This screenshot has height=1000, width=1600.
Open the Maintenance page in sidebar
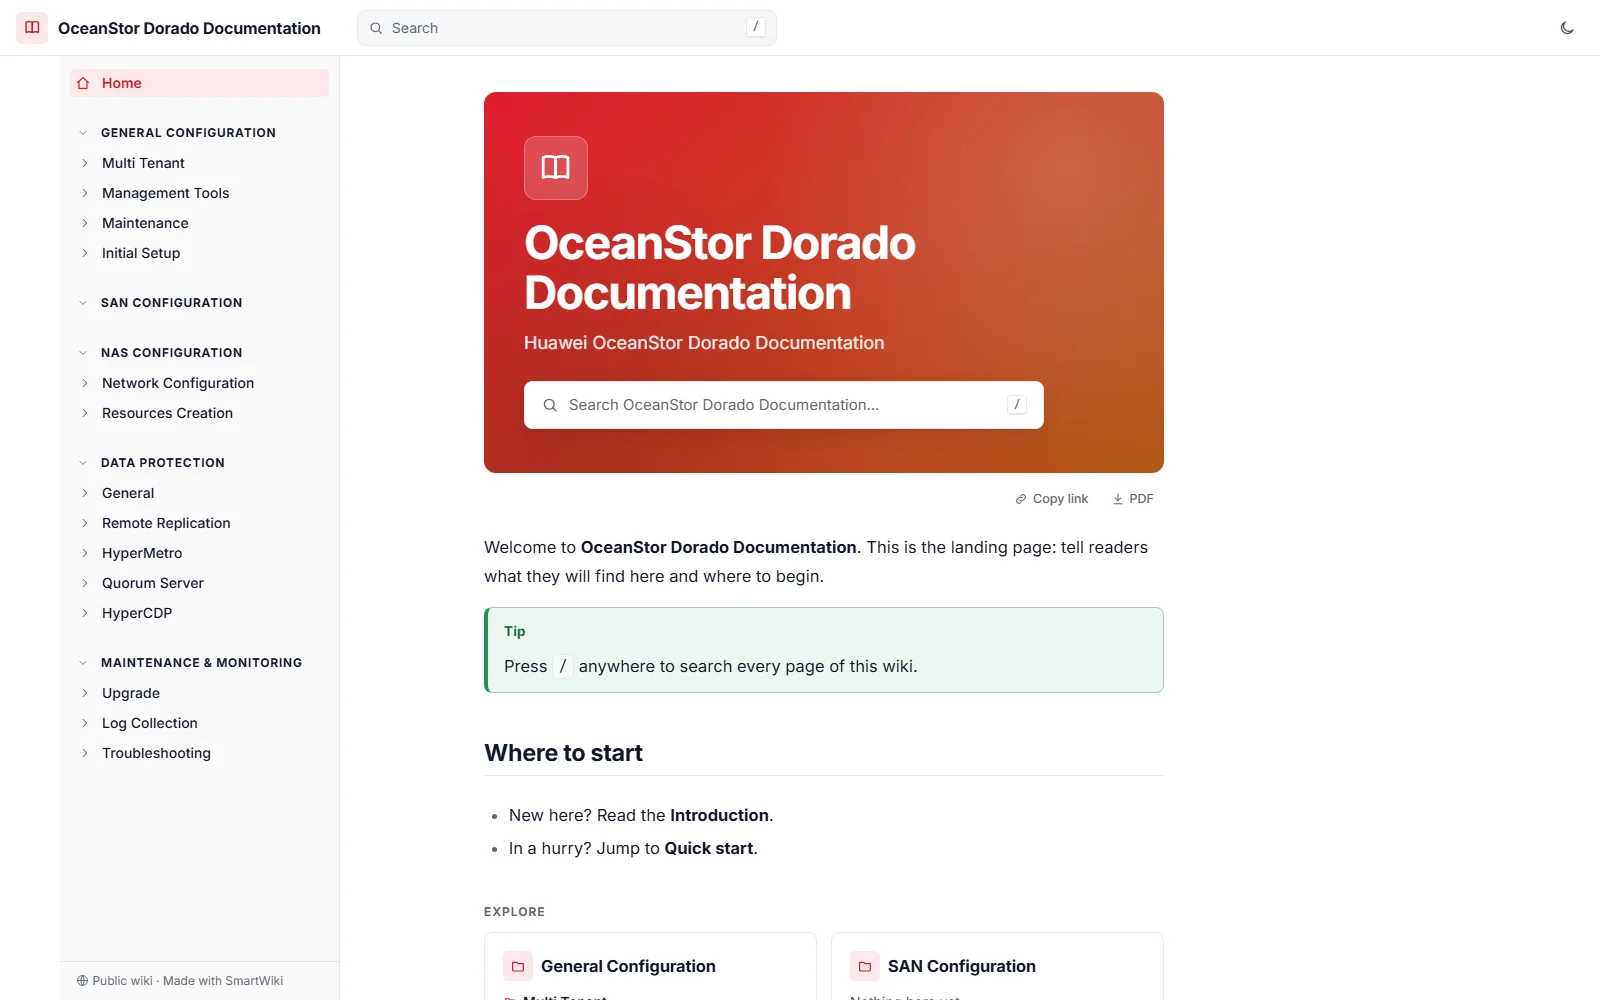(x=145, y=223)
